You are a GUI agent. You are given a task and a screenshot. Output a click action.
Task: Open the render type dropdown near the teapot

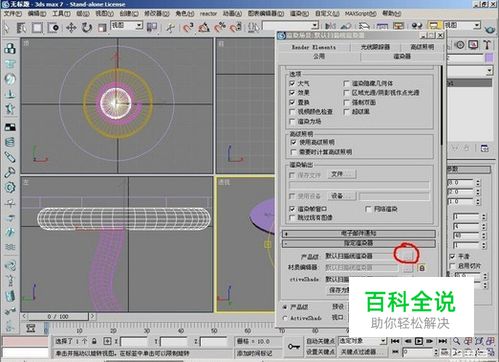pos(462,25)
